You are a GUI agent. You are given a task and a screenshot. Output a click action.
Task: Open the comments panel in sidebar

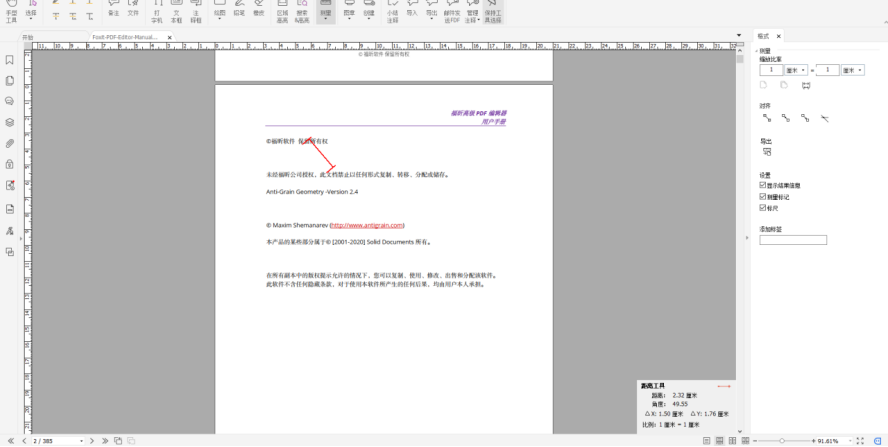[10, 101]
